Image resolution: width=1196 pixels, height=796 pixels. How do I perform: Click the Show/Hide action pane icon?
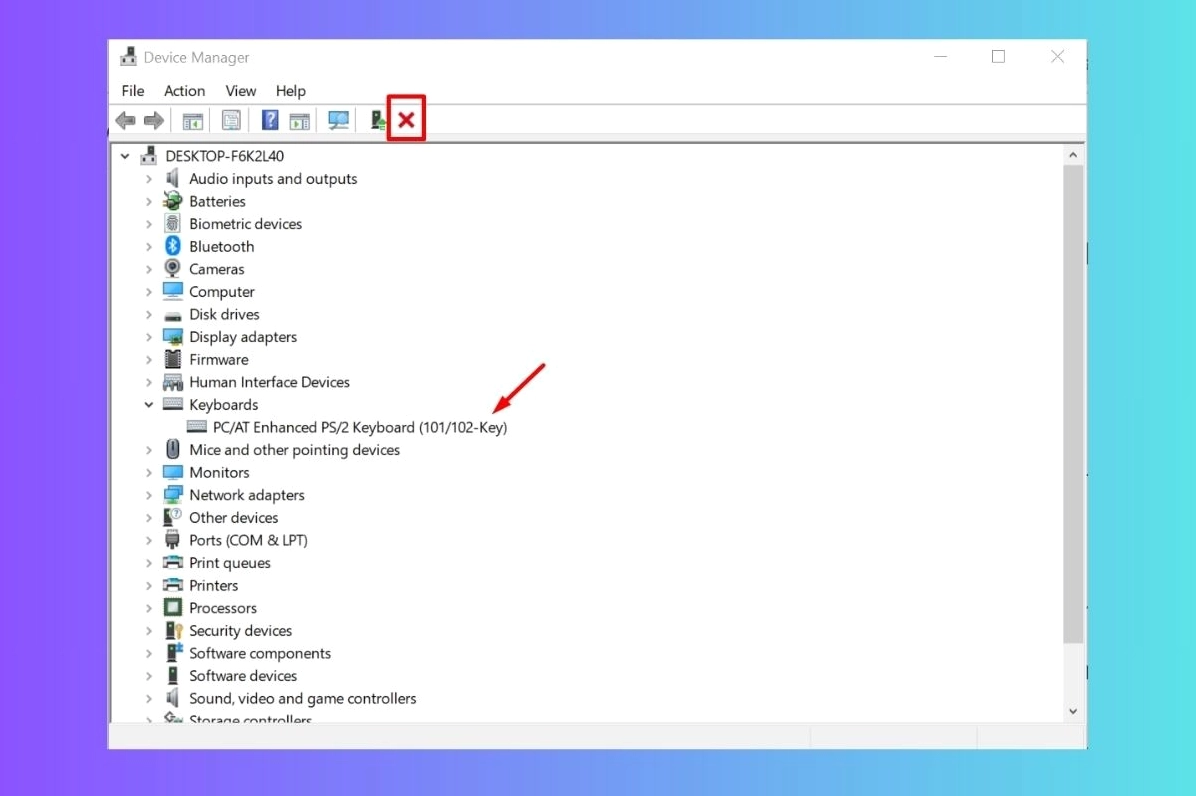301,120
